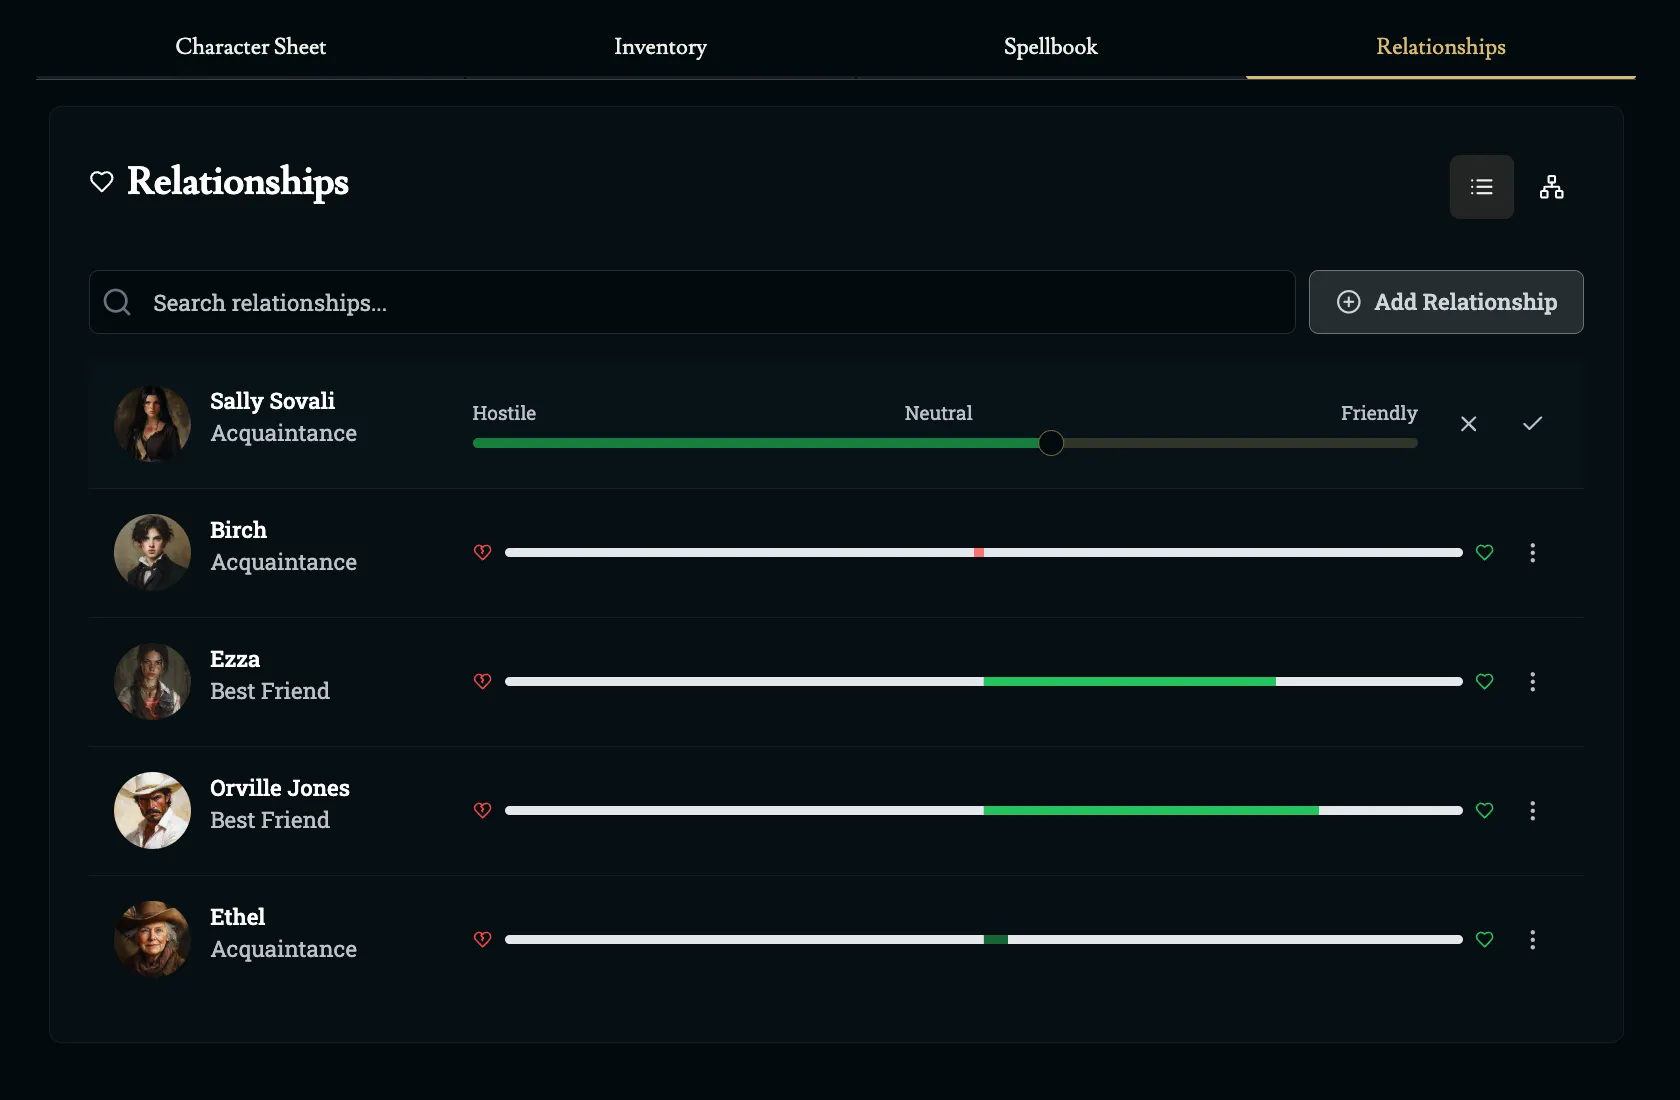This screenshot has height=1100, width=1680.
Task: Click broken heart icon in Ezza's row
Action: [x=482, y=682]
